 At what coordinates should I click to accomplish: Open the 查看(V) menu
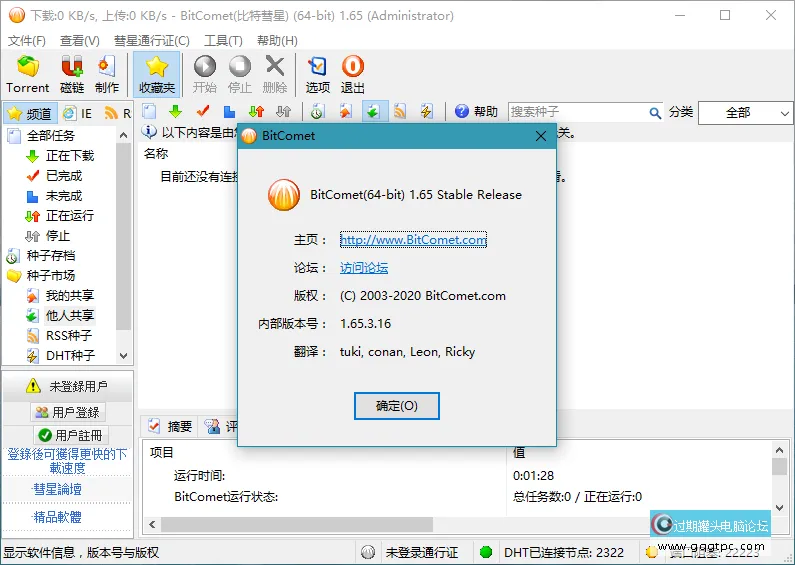(x=80, y=41)
